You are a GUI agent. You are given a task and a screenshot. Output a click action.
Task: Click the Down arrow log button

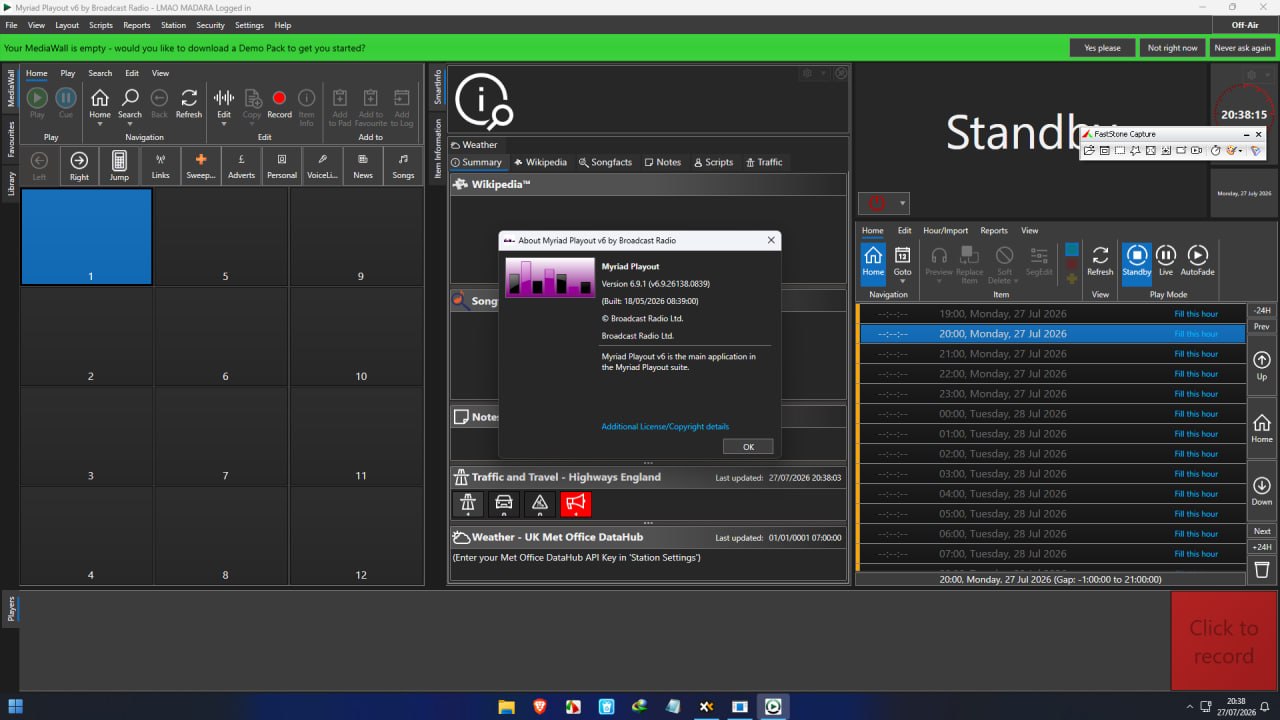[1262, 490]
